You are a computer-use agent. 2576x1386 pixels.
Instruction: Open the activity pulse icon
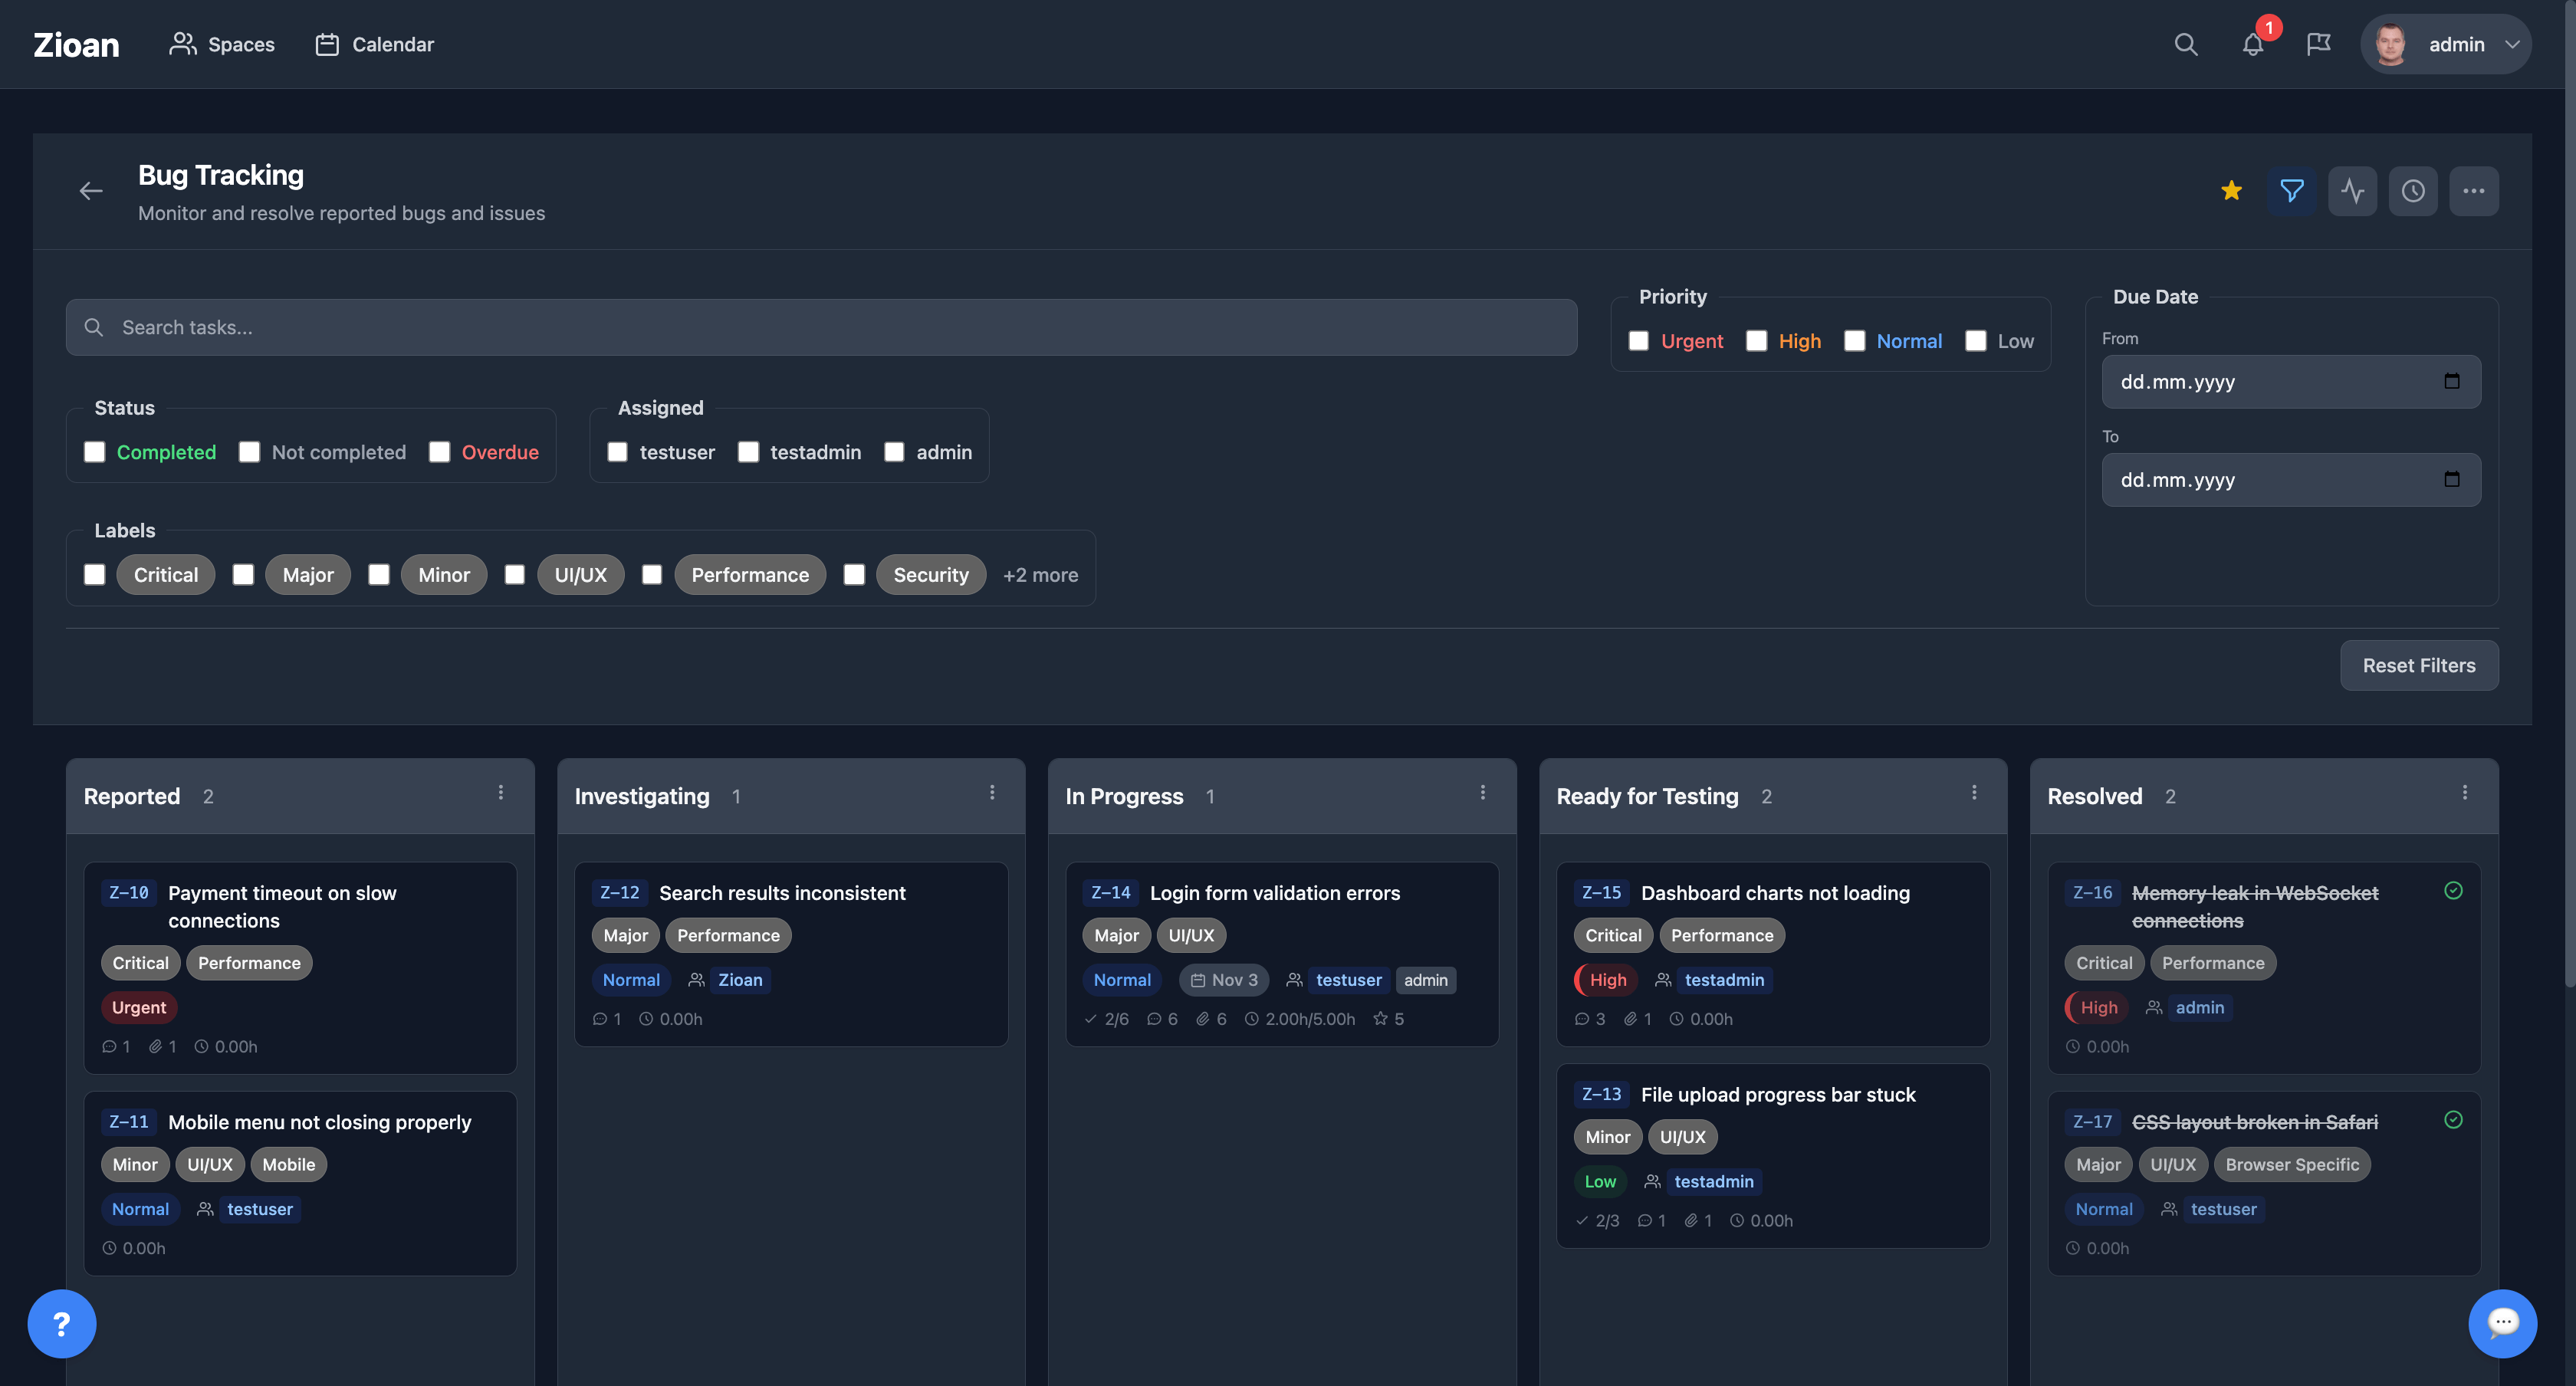point(2352,190)
